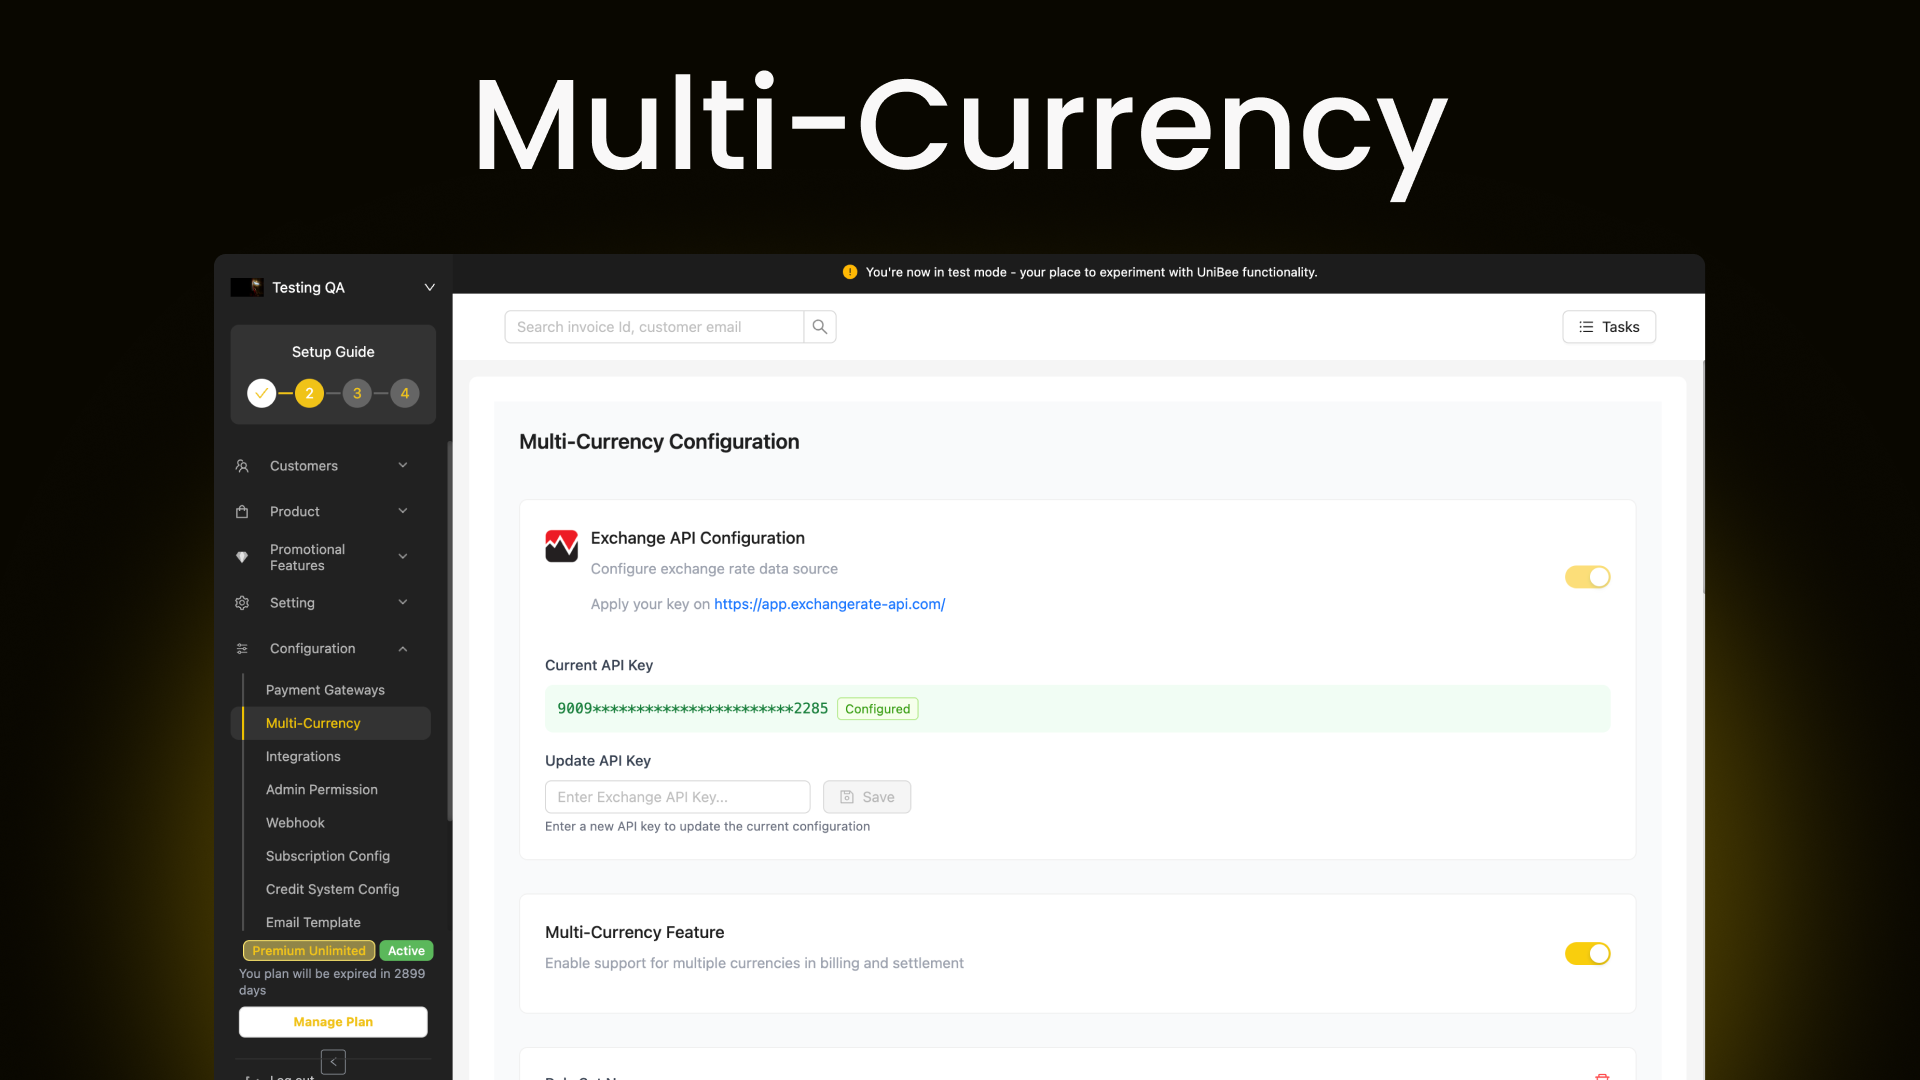
Task: Click the search magnifier icon
Action: pyautogui.click(x=819, y=326)
